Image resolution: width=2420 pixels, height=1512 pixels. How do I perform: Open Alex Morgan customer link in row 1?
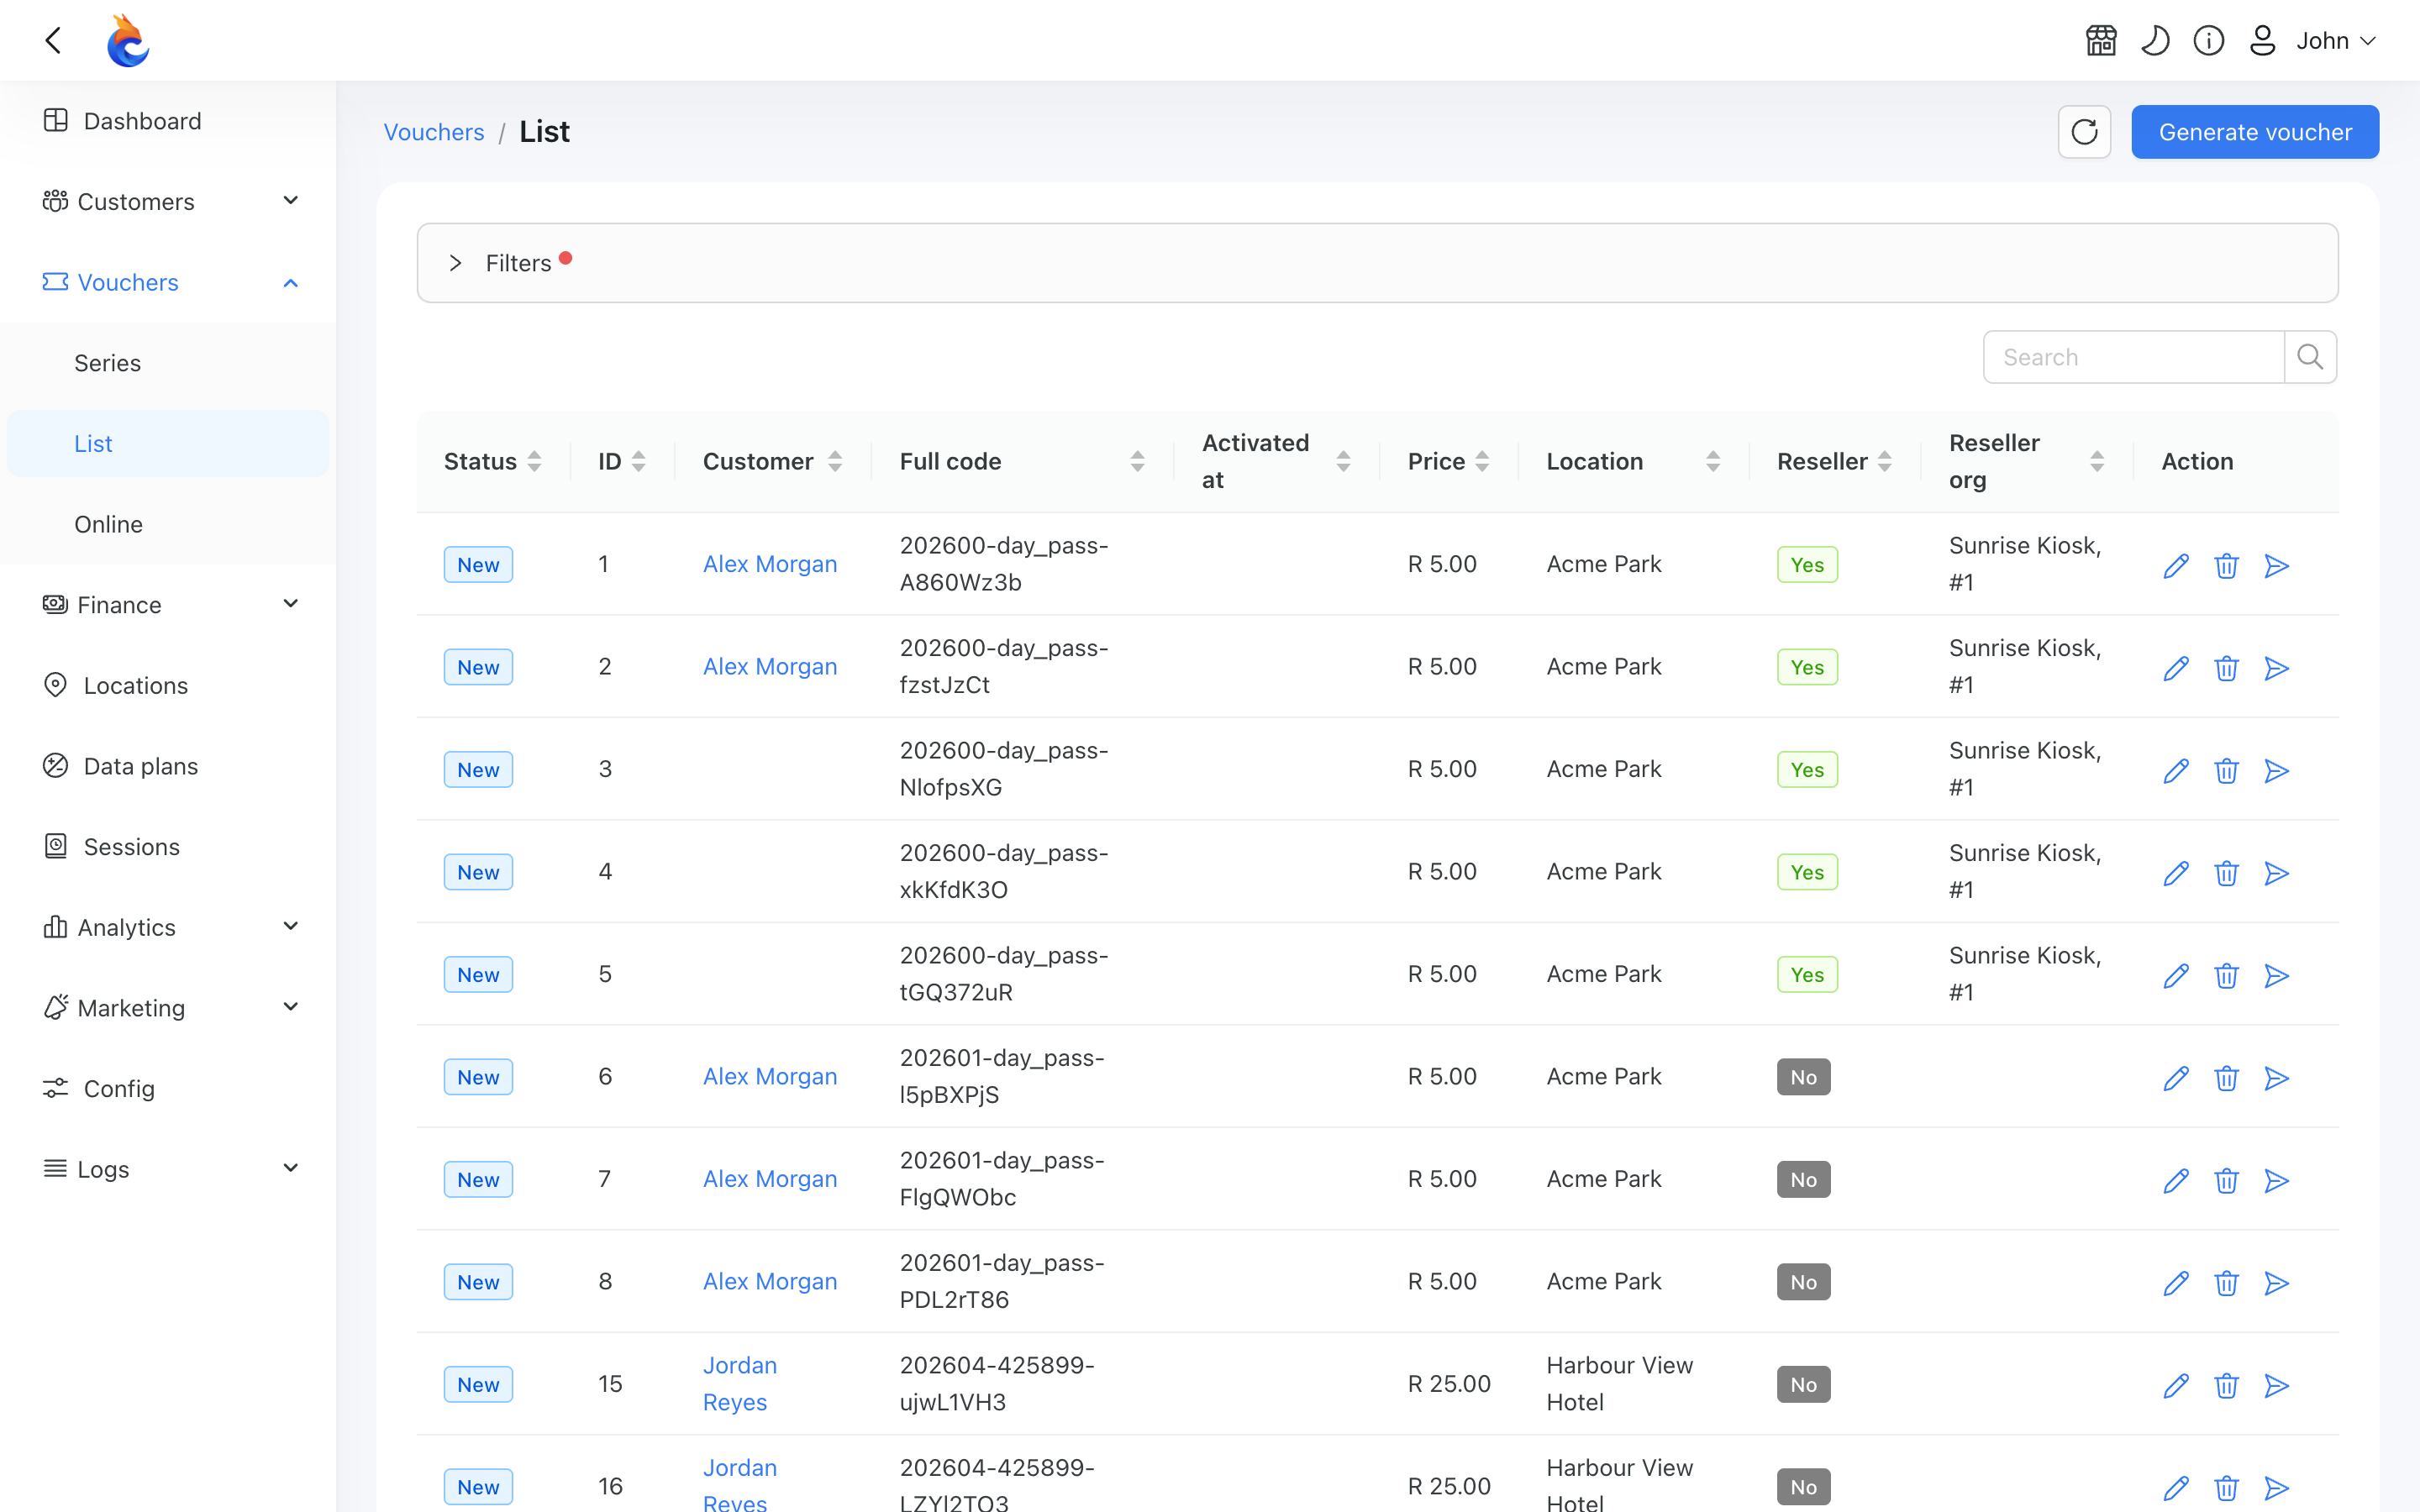770,564
